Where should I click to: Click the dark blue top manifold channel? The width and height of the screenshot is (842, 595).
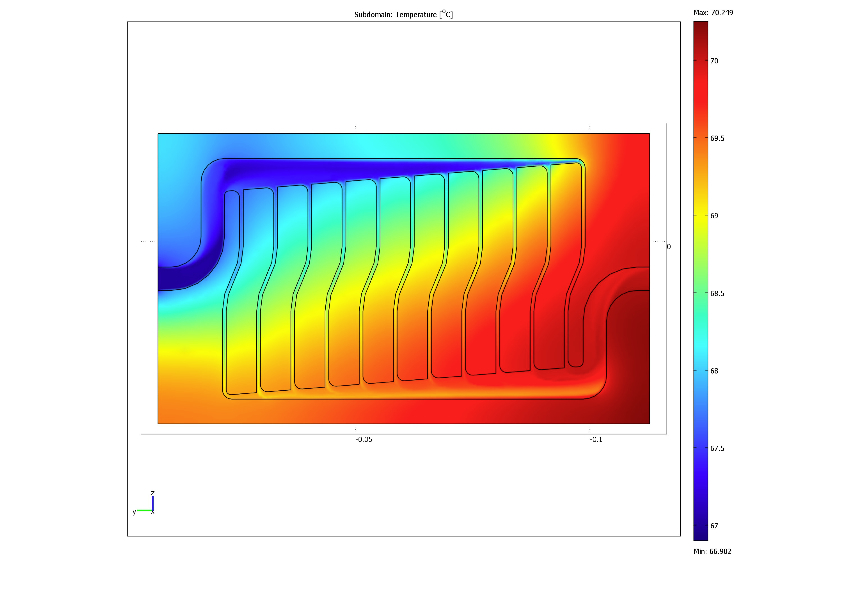tap(400, 167)
